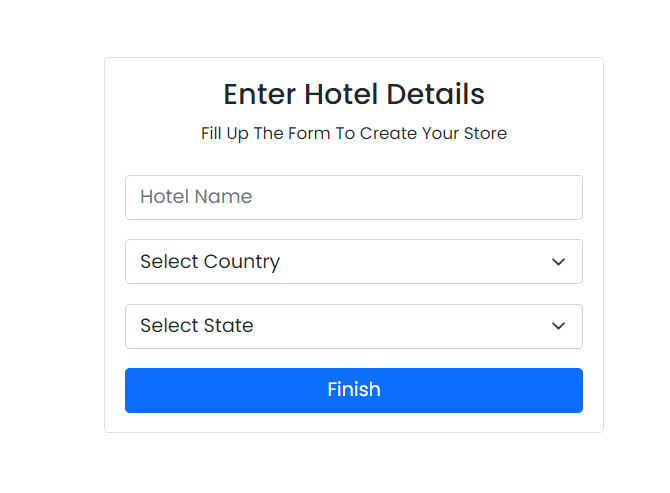Click the "Enter Hotel Details" heading
The width and height of the screenshot is (670, 493).
(x=353, y=94)
